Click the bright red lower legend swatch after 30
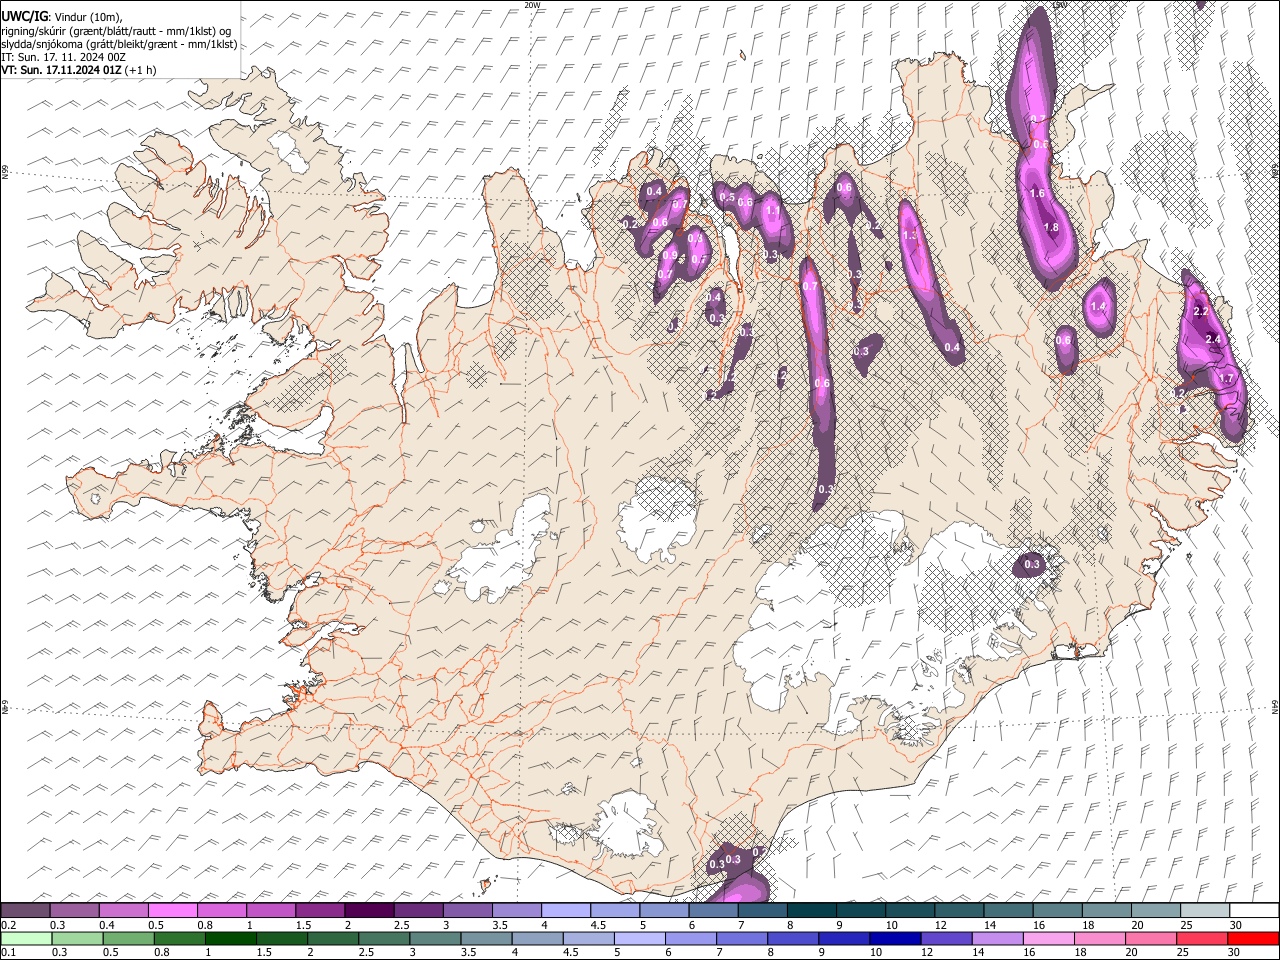Screen dimensions: 1280x960 [1252, 938]
